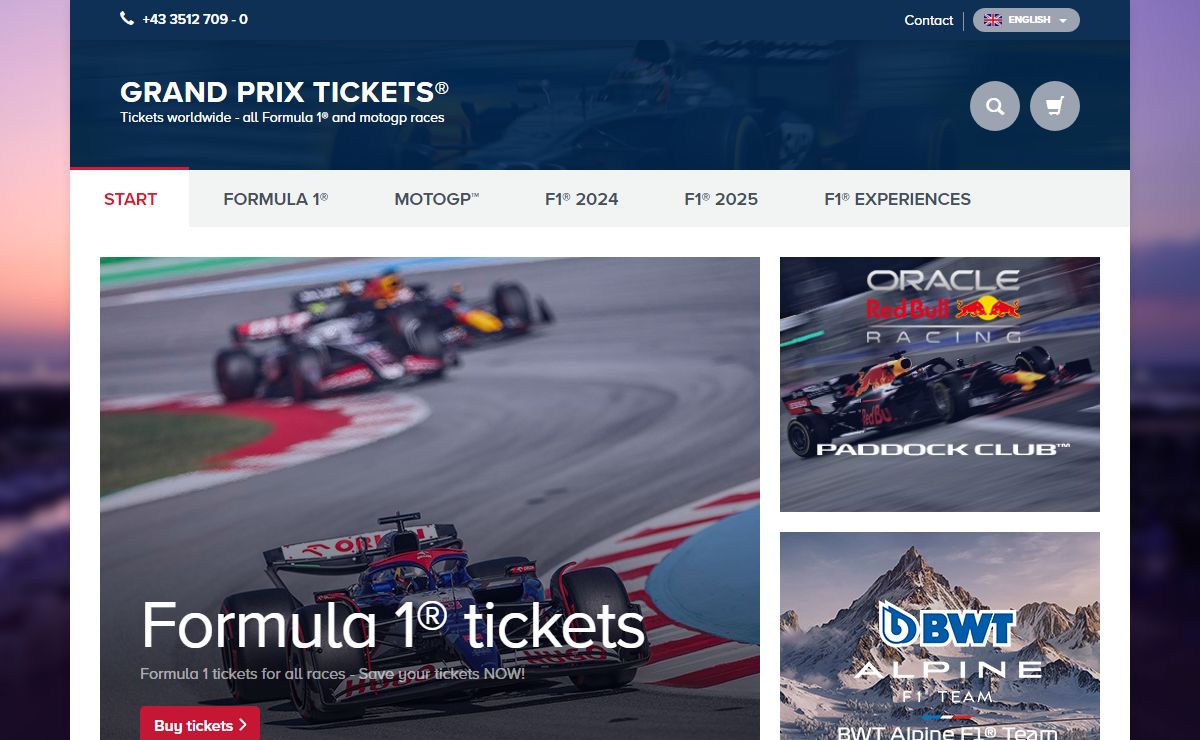The image size is (1200, 740).
Task: Open the shopping cart icon
Action: click(1055, 106)
